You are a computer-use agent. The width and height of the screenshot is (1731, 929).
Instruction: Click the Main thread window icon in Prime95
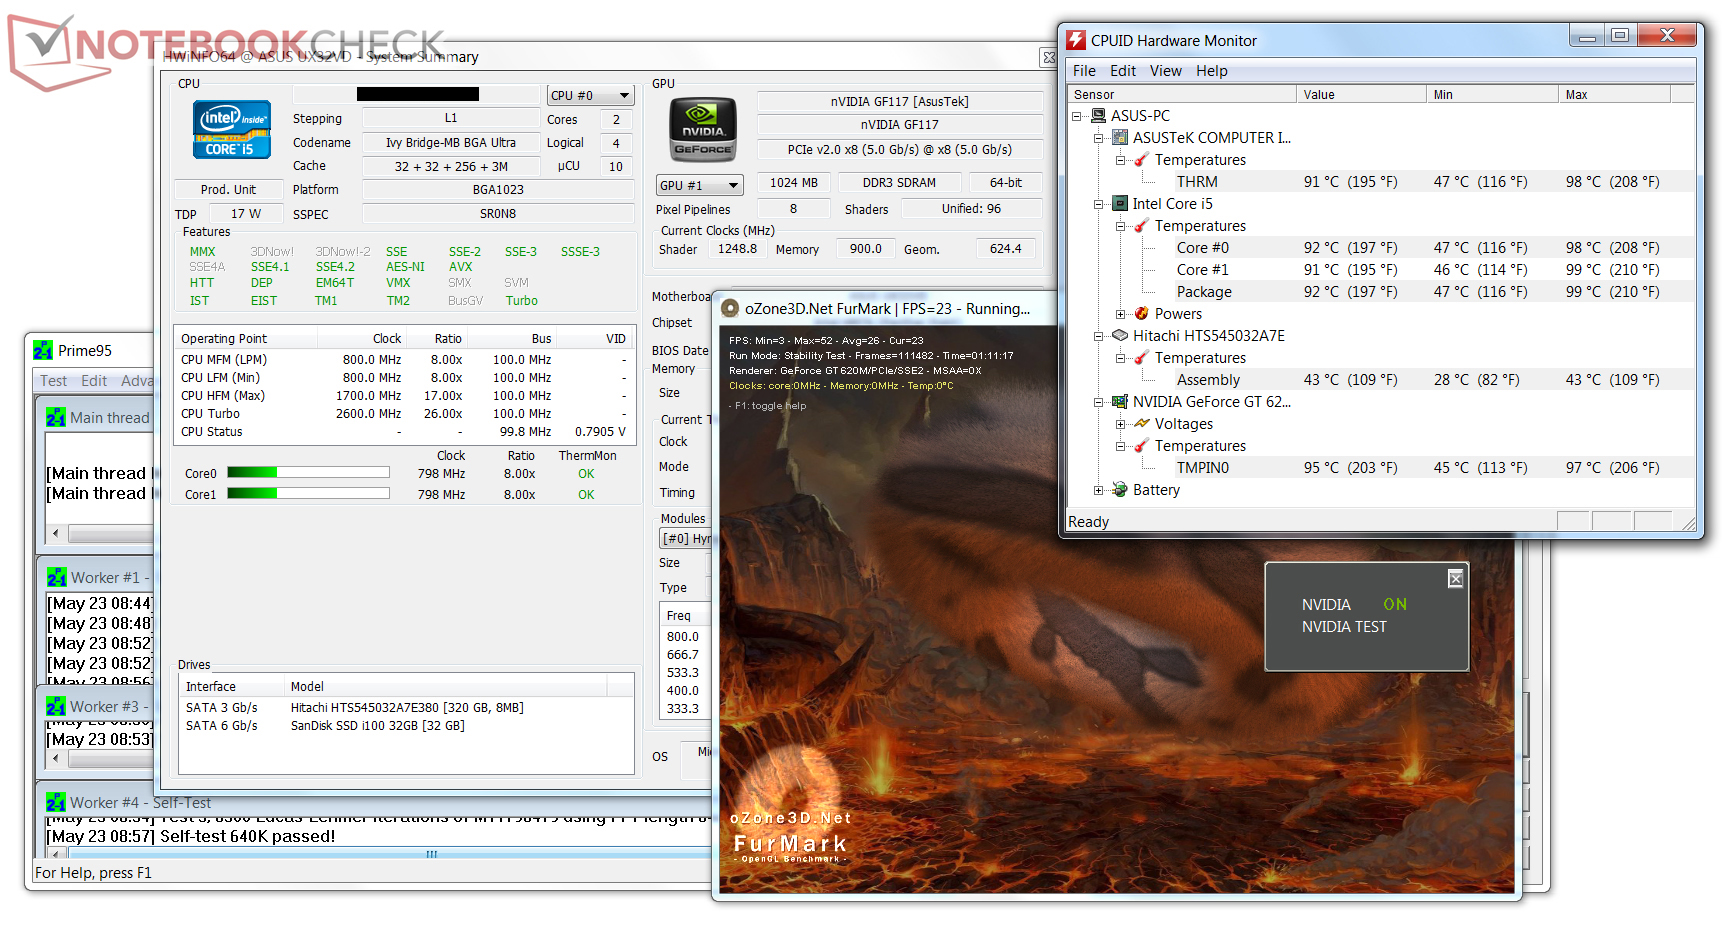point(56,418)
